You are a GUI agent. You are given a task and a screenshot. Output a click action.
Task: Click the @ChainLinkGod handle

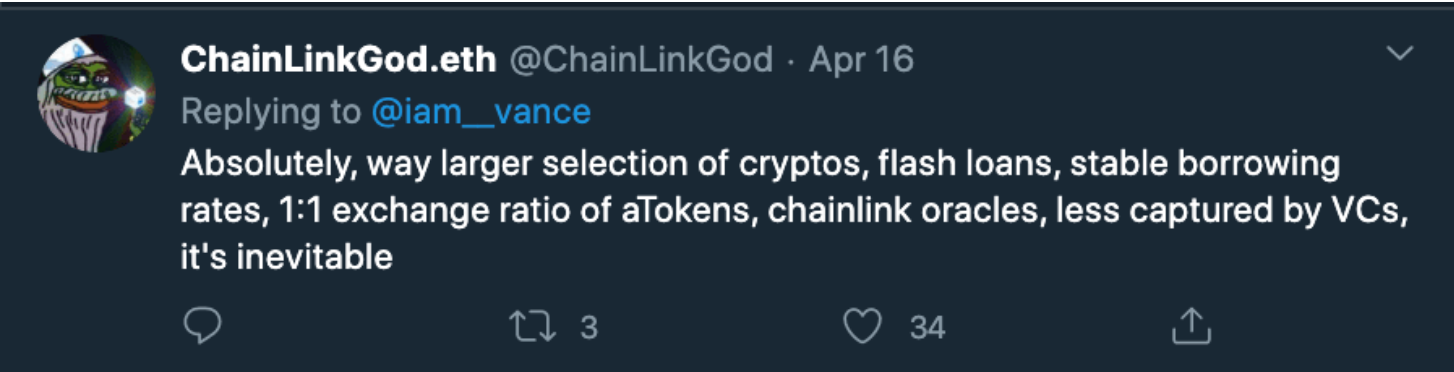click(x=642, y=60)
